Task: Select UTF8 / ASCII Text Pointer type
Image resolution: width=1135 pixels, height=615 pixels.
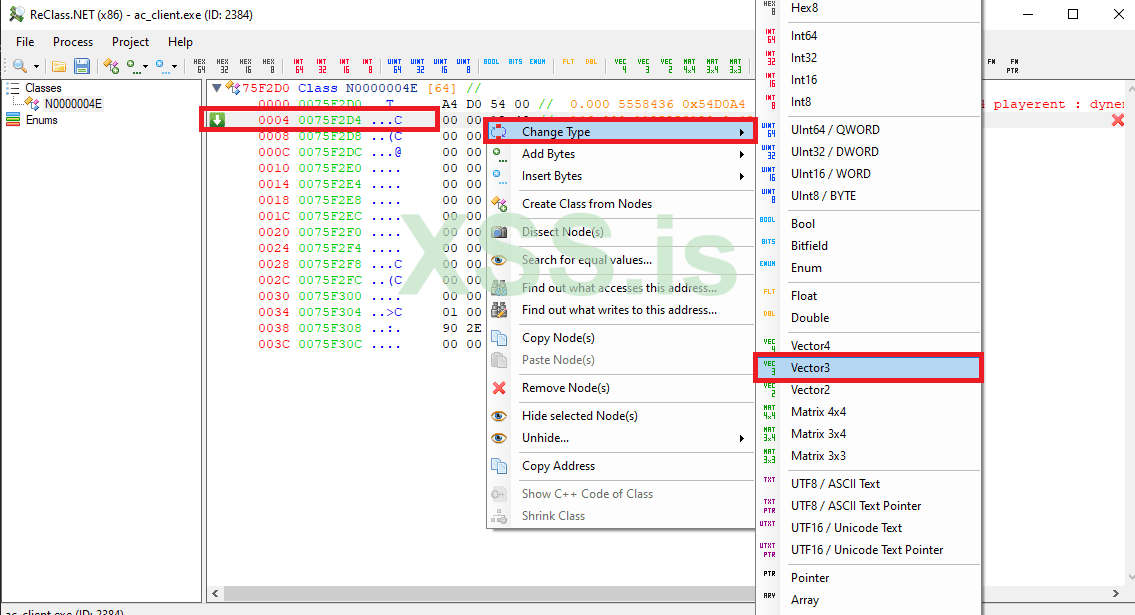Action: [869, 506]
